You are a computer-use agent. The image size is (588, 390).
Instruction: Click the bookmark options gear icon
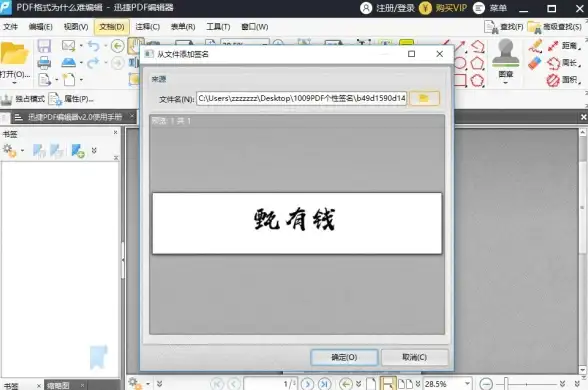pyautogui.click(x=9, y=151)
